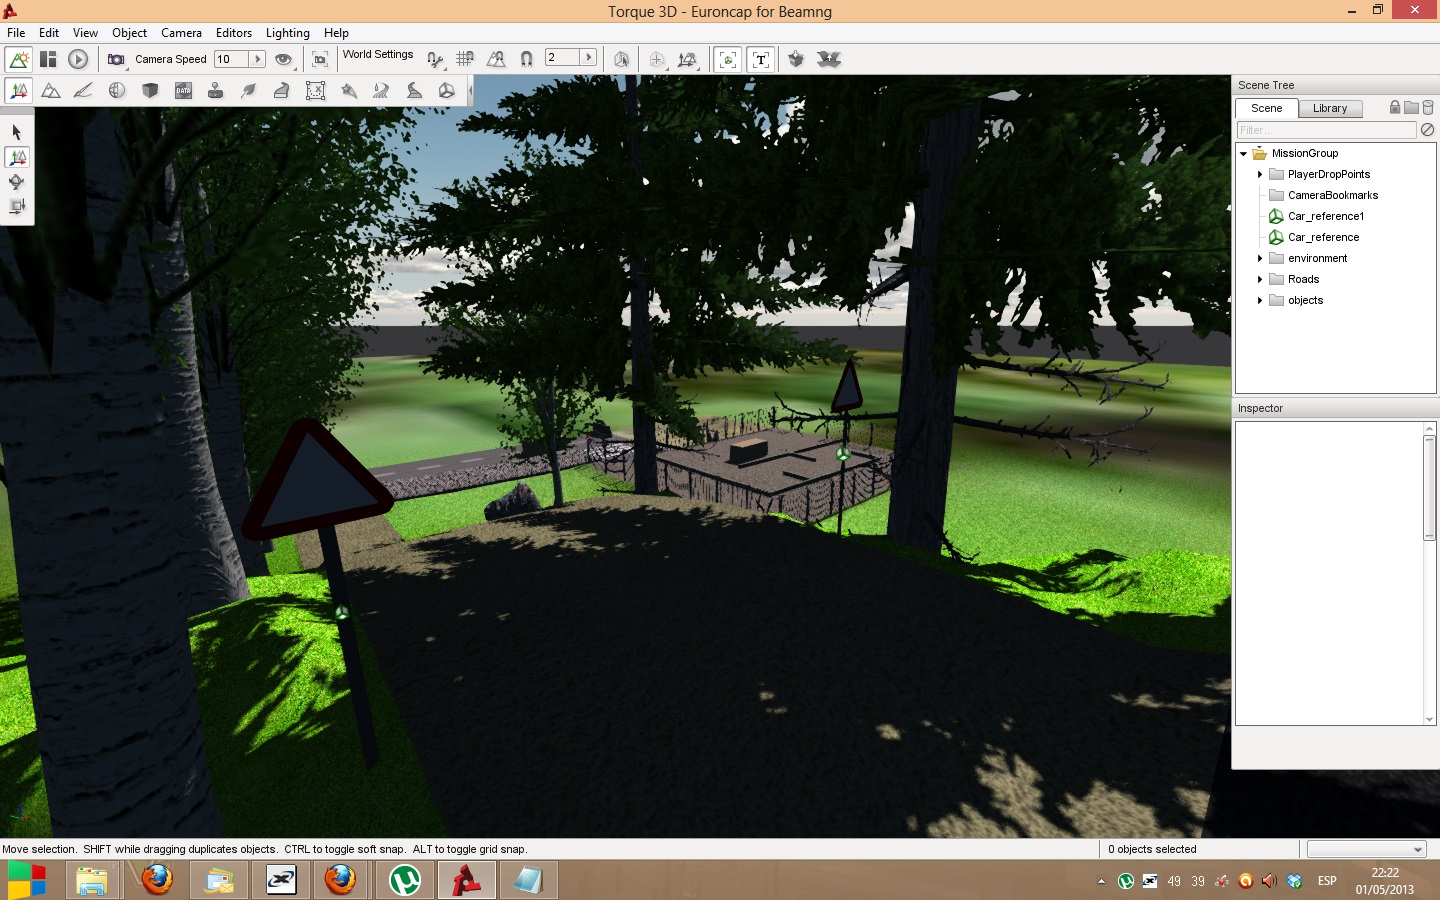1440x900 pixels.
Task: Toggle the object icons display button
Action: click(x=728, y=59)
